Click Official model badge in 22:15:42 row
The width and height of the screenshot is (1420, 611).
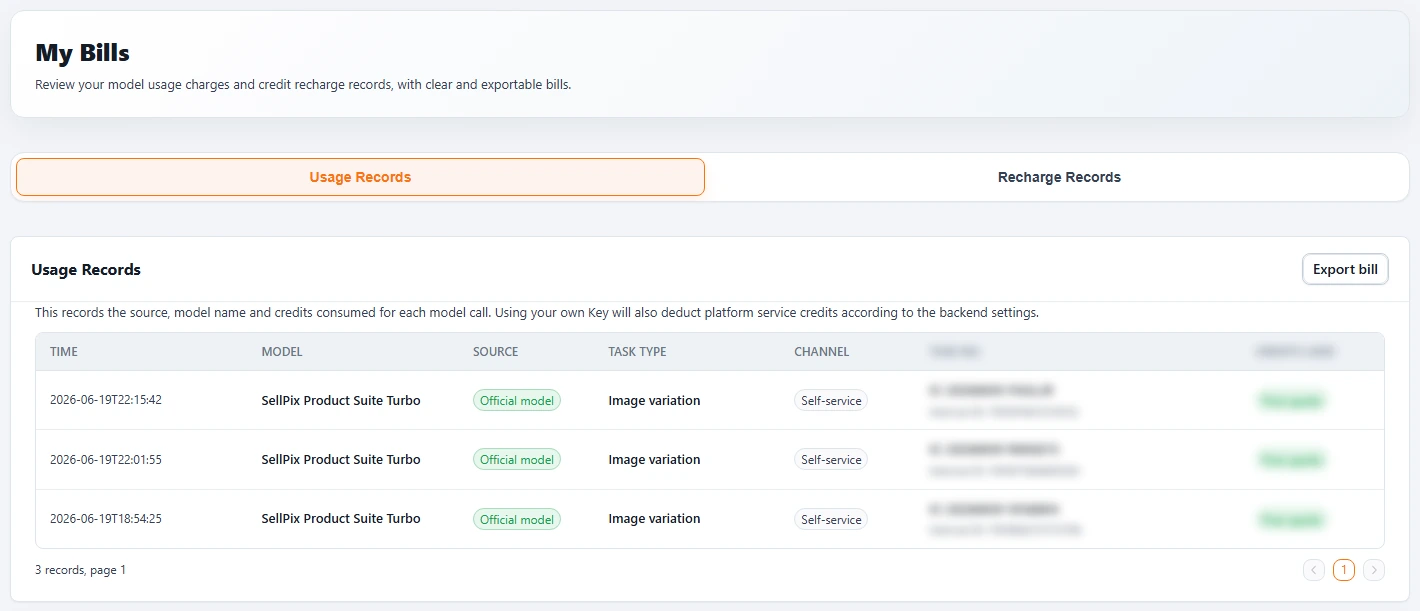517,400
